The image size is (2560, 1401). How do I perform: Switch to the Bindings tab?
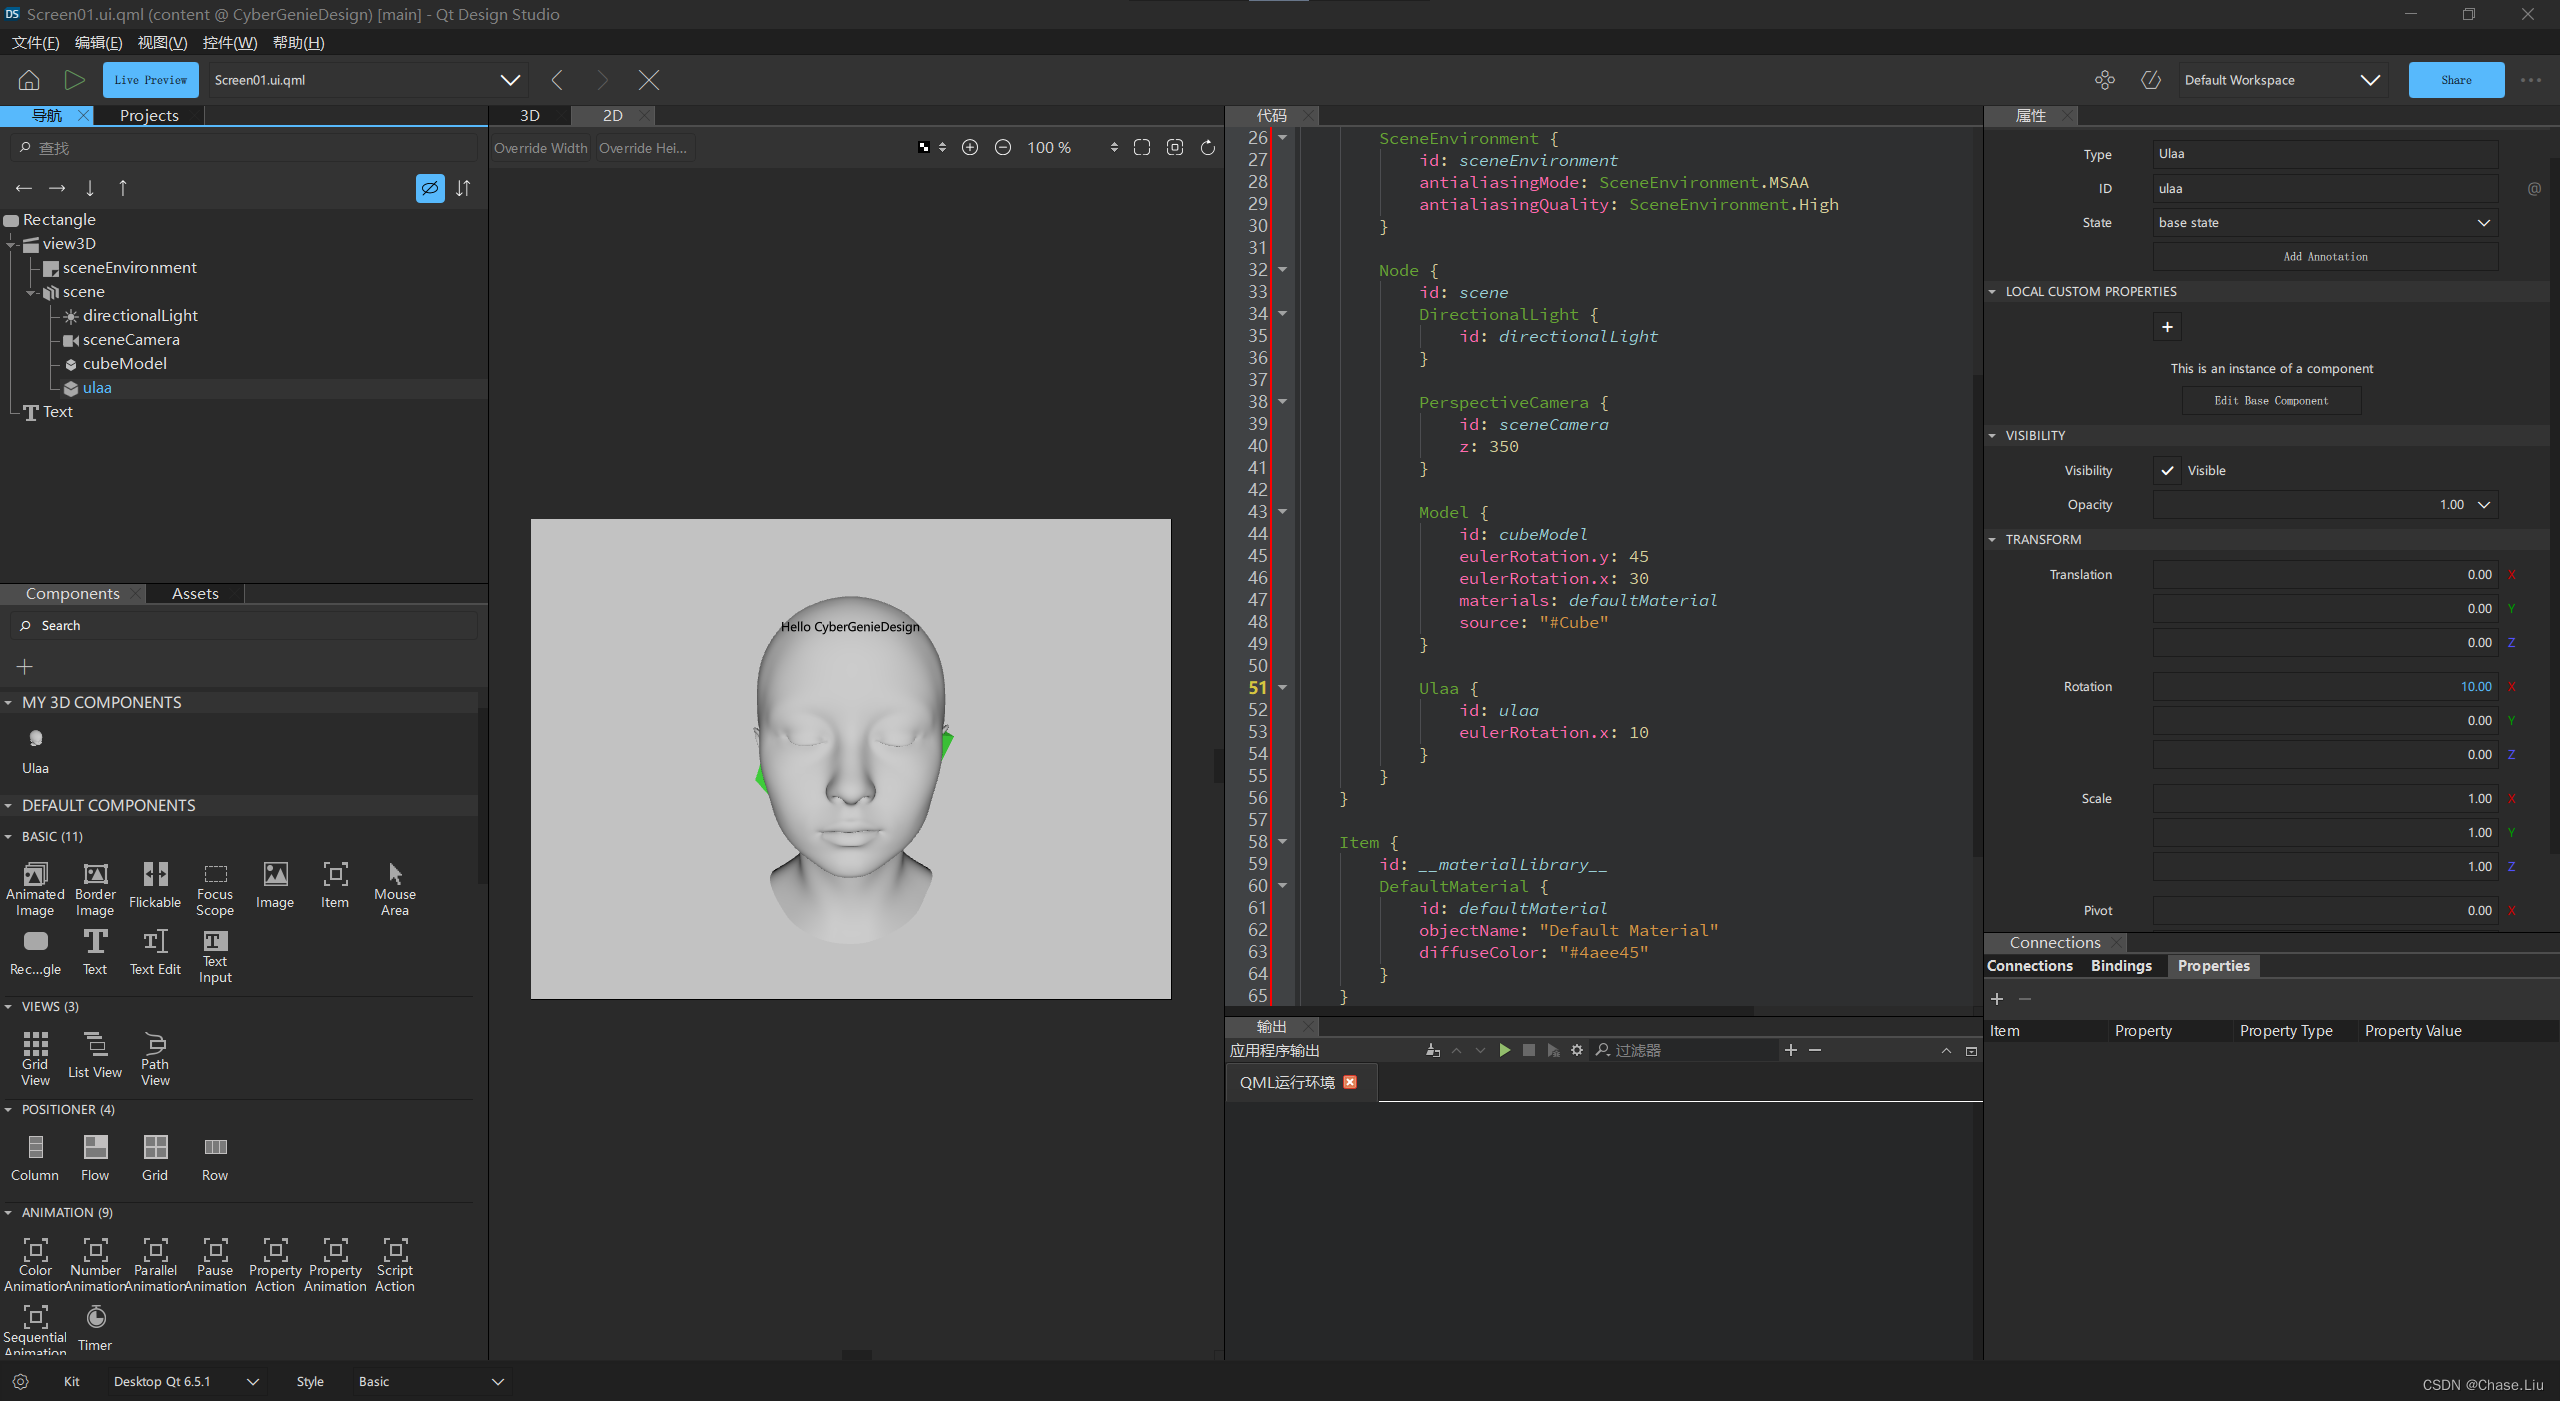tap(2121, 965)
